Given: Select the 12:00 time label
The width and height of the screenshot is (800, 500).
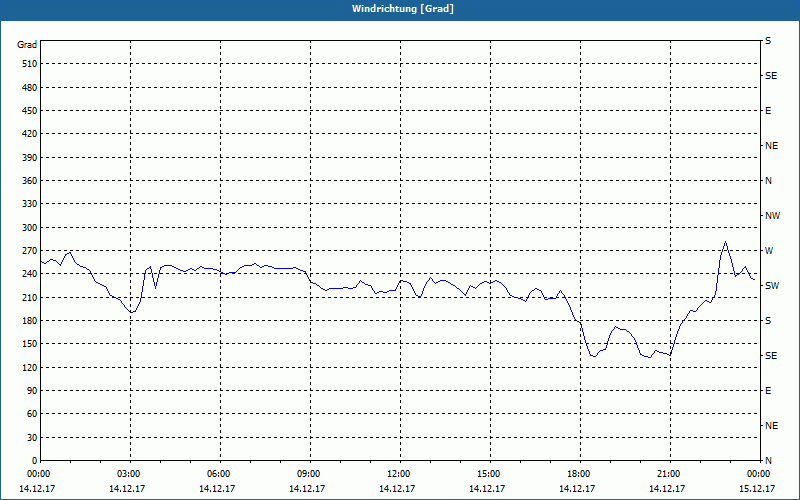Looking at the screenshot, I should [x=400, y=474].
